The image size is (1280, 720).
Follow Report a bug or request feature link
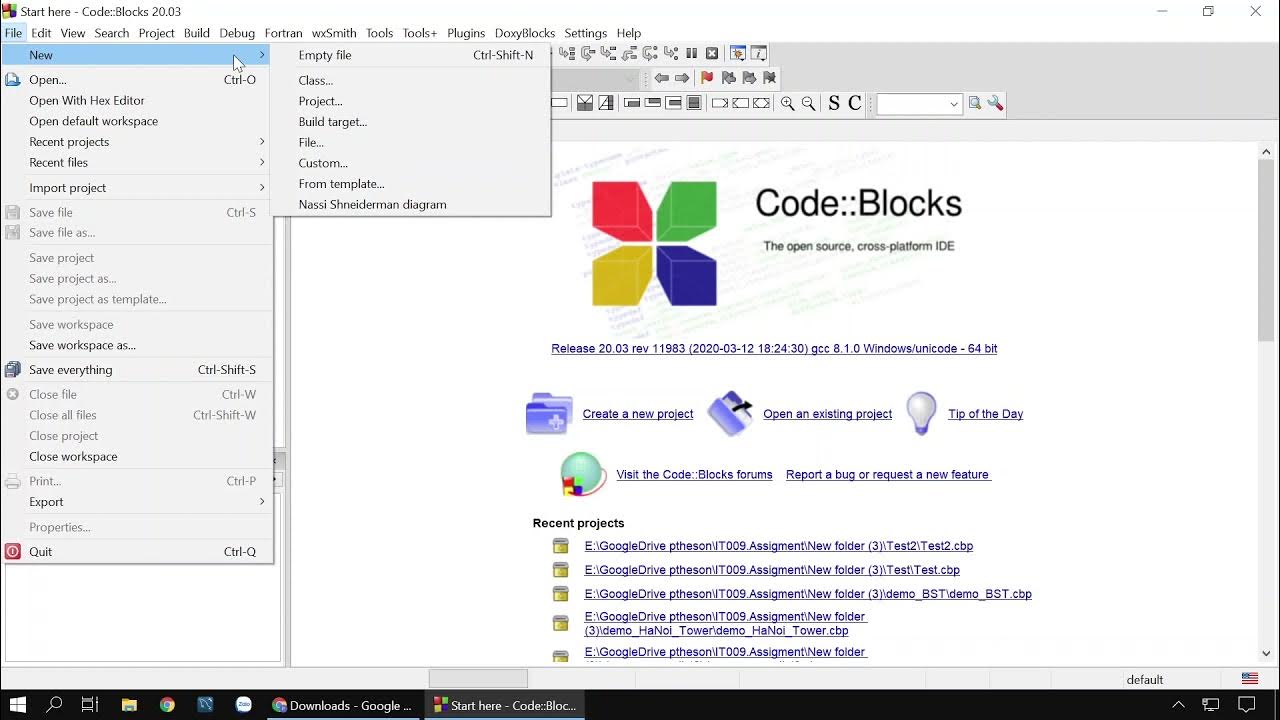pos(888,475)
